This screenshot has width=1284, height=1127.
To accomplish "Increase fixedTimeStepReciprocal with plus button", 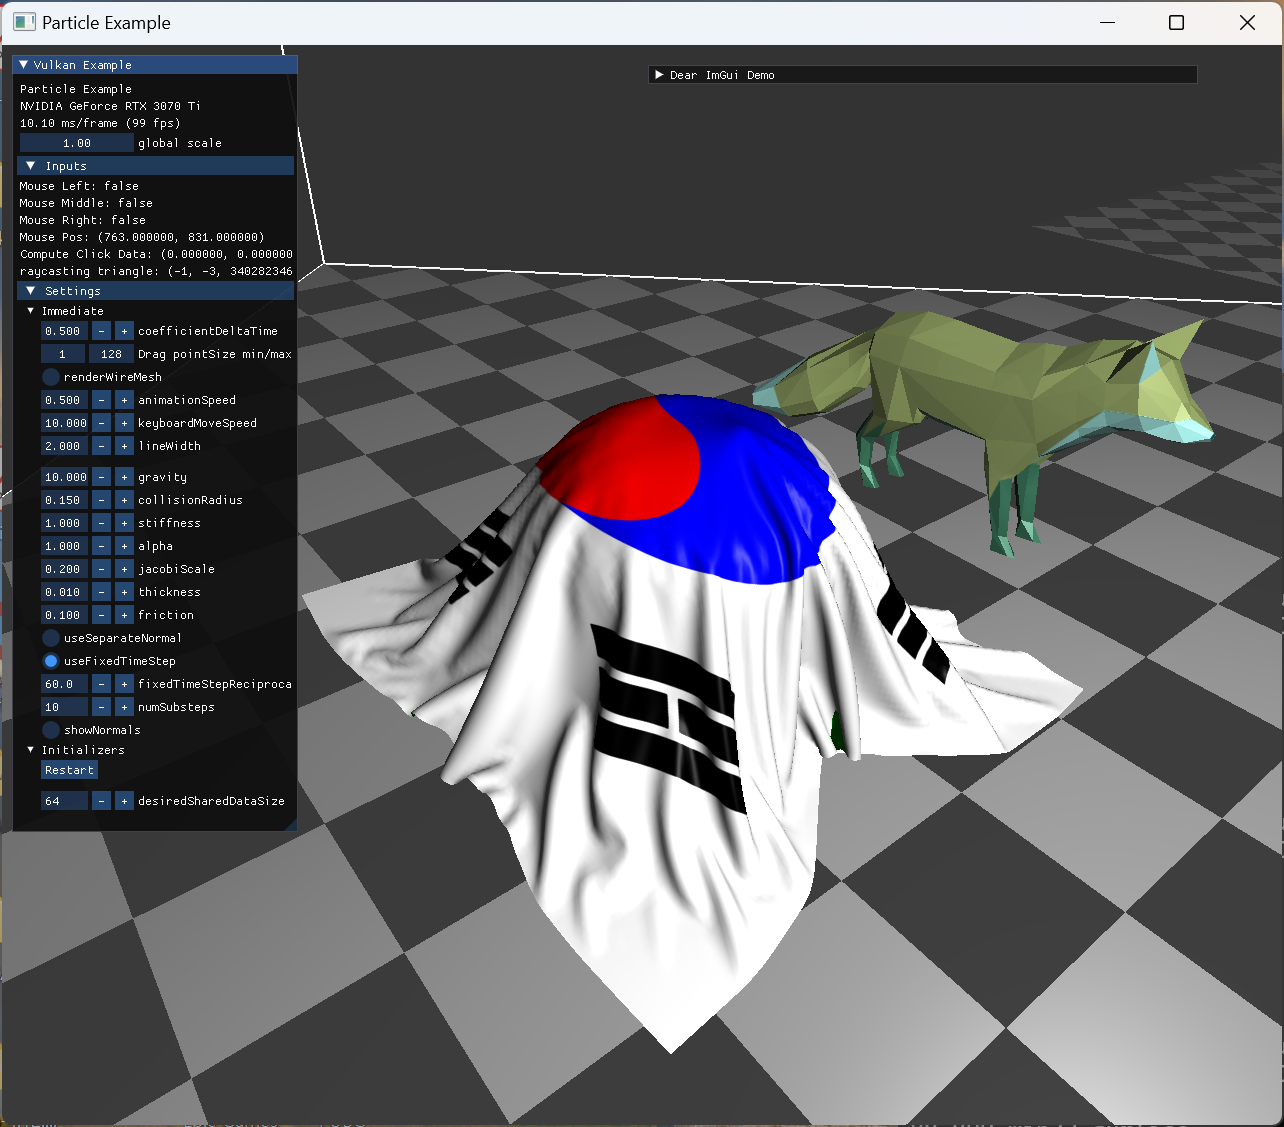I will tap(124, 684).
